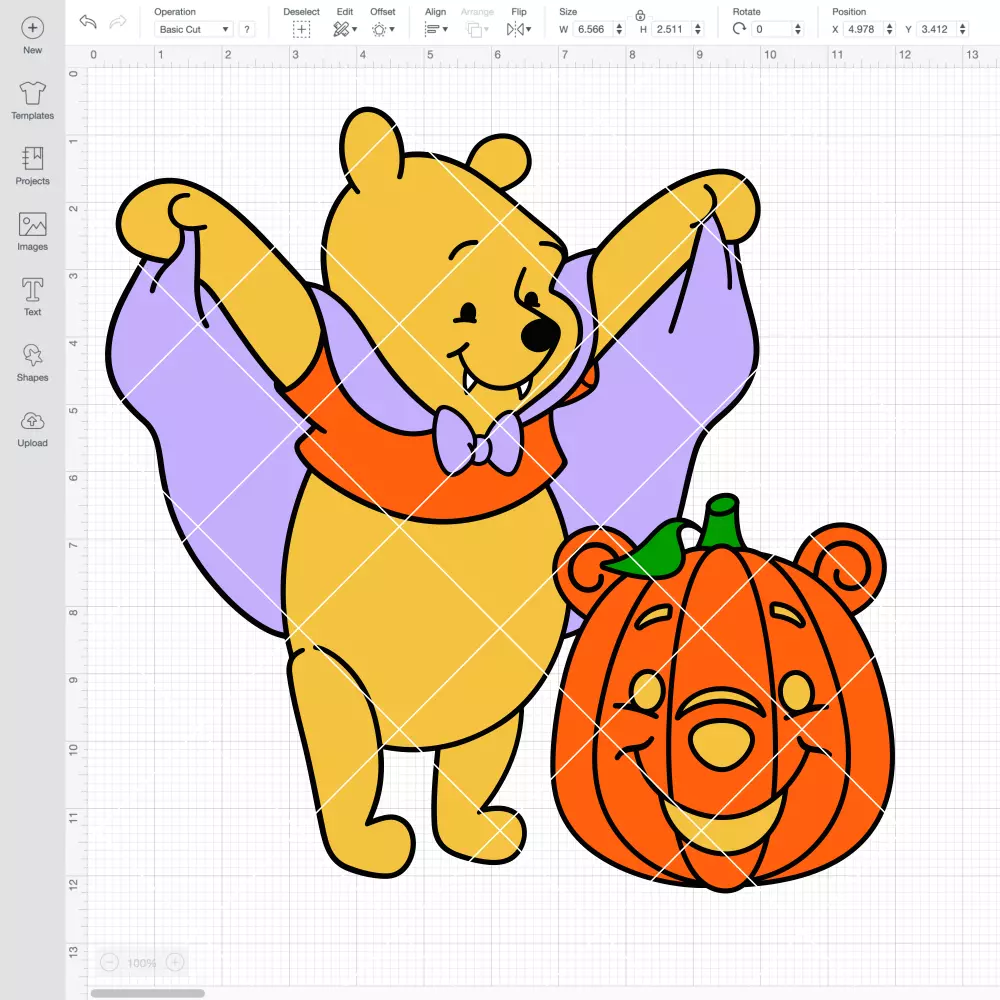Click the Position X input field
1000x1000 pixels.
[862, 29]
